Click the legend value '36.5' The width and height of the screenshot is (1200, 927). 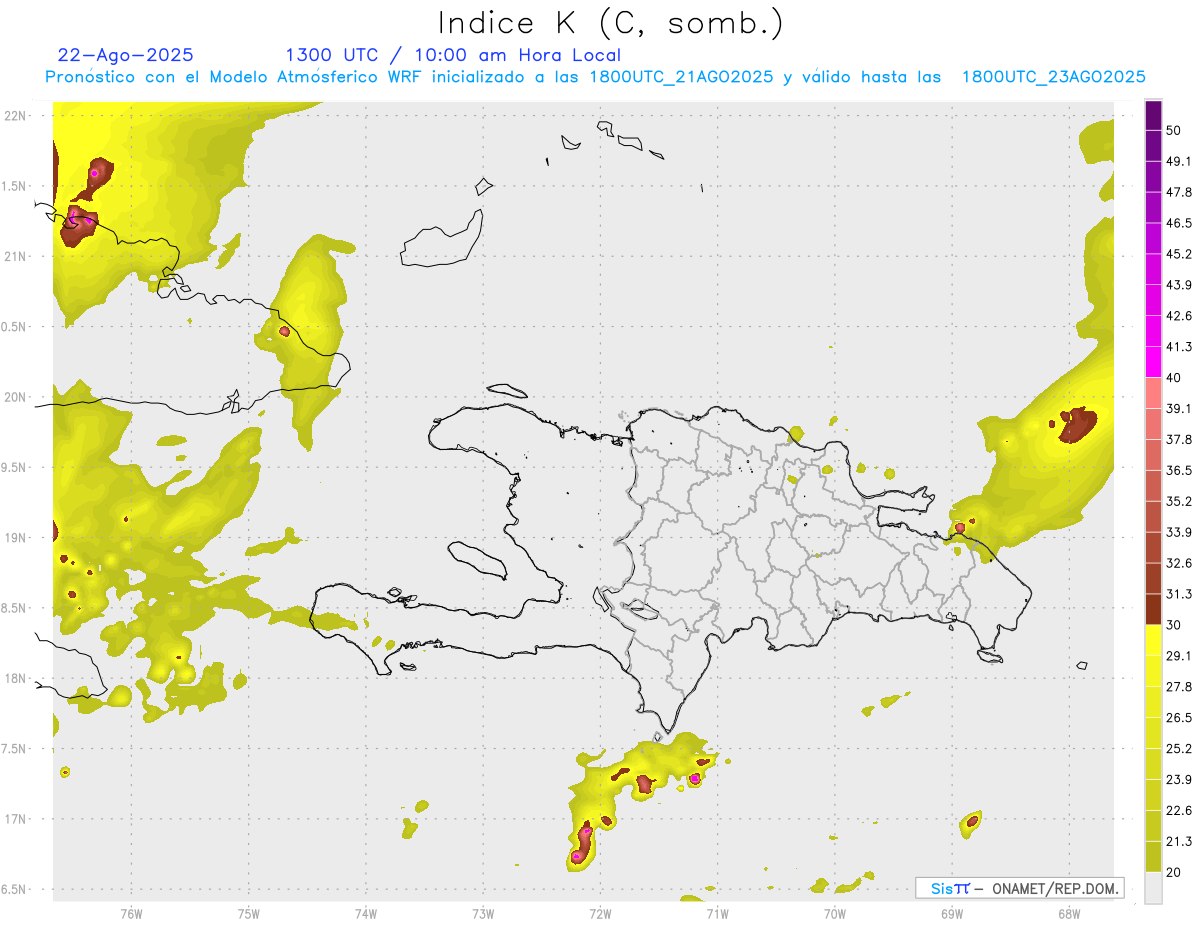pyautogui.click(x=1179, y=470)
